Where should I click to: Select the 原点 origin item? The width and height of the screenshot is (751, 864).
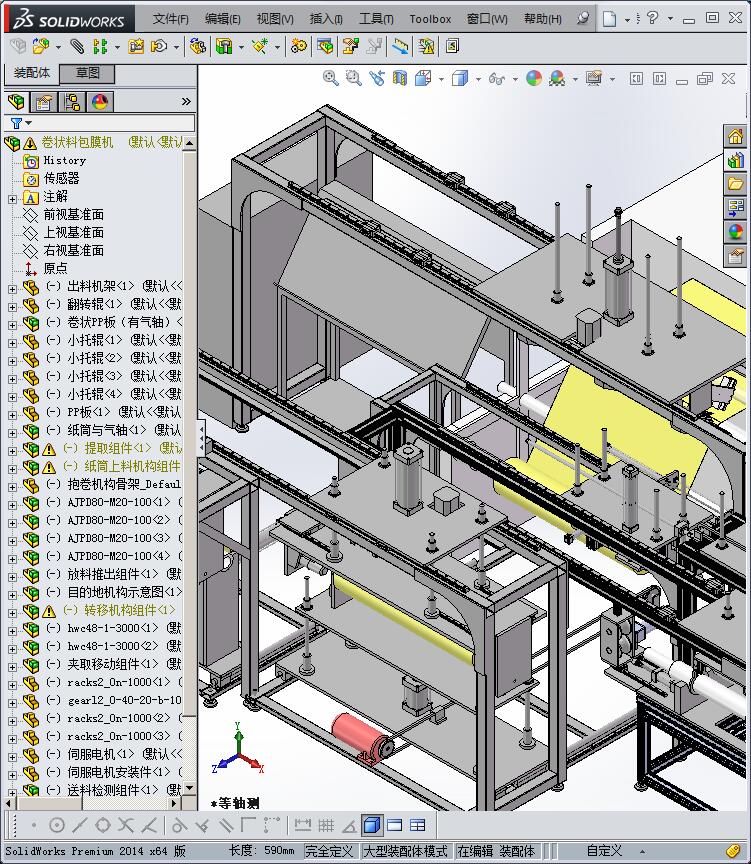[x=55, y=268]
